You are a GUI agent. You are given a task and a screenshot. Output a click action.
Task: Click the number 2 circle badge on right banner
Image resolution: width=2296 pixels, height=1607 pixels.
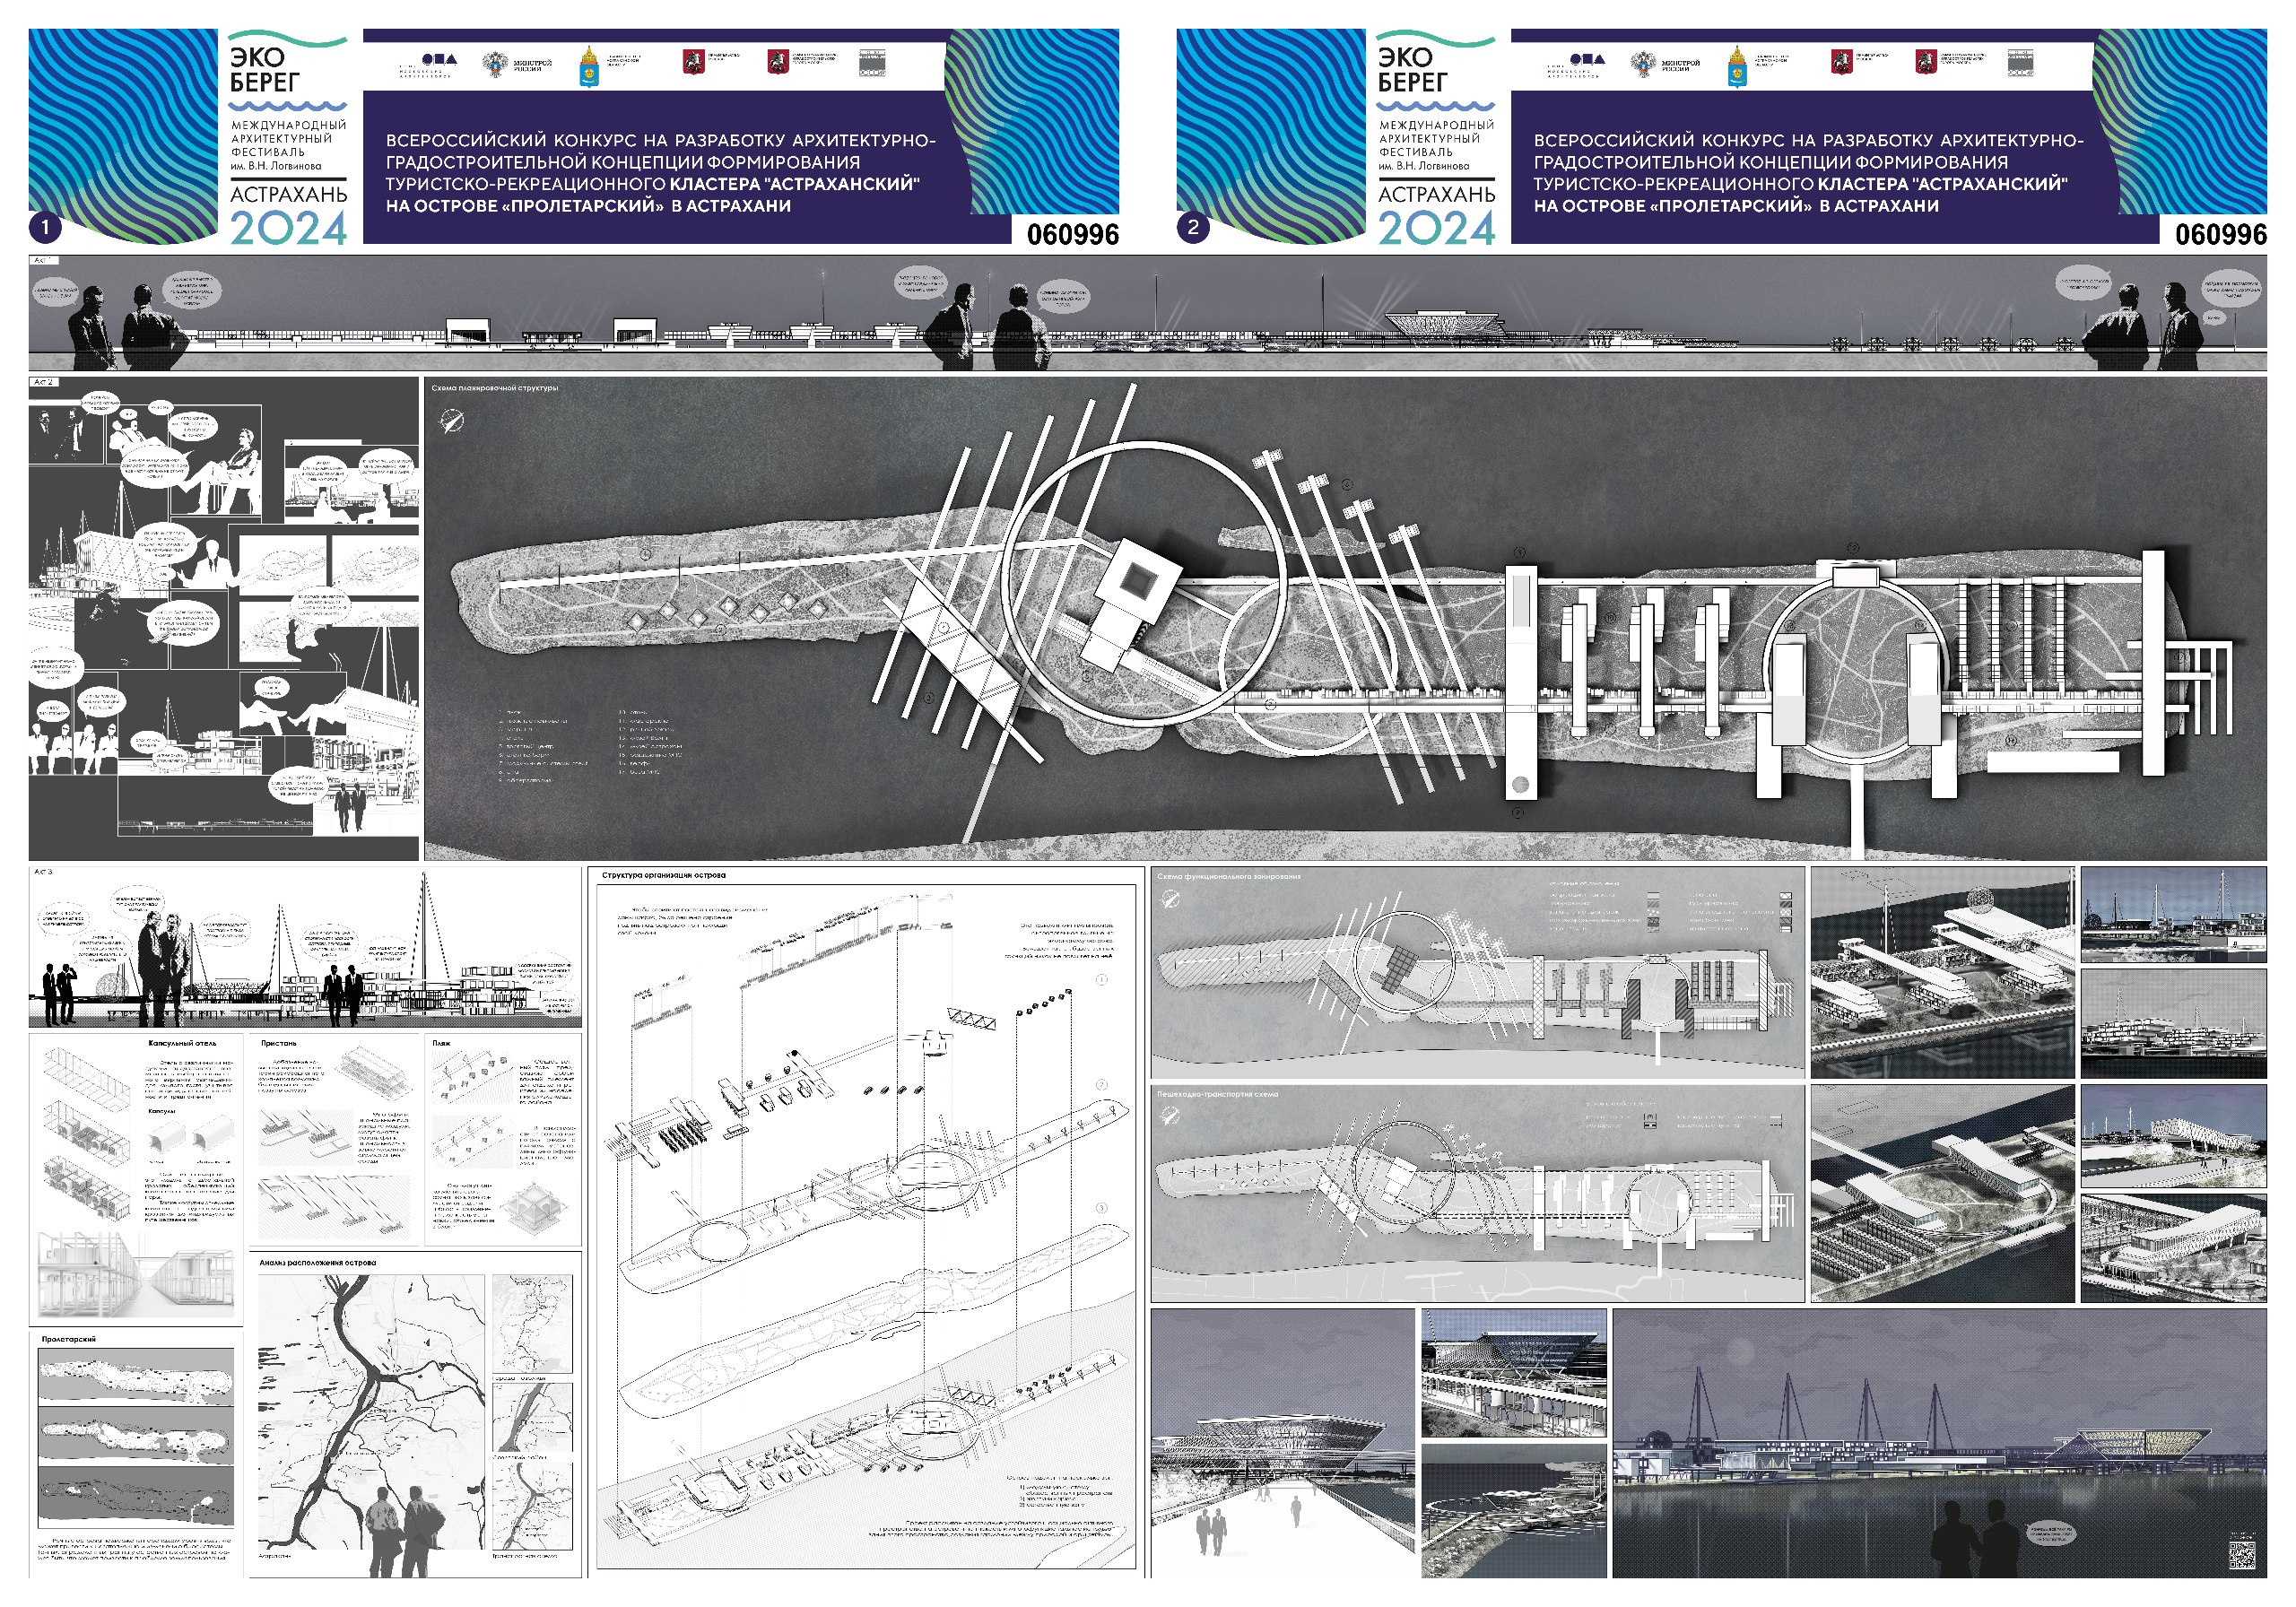[1192, 227]
